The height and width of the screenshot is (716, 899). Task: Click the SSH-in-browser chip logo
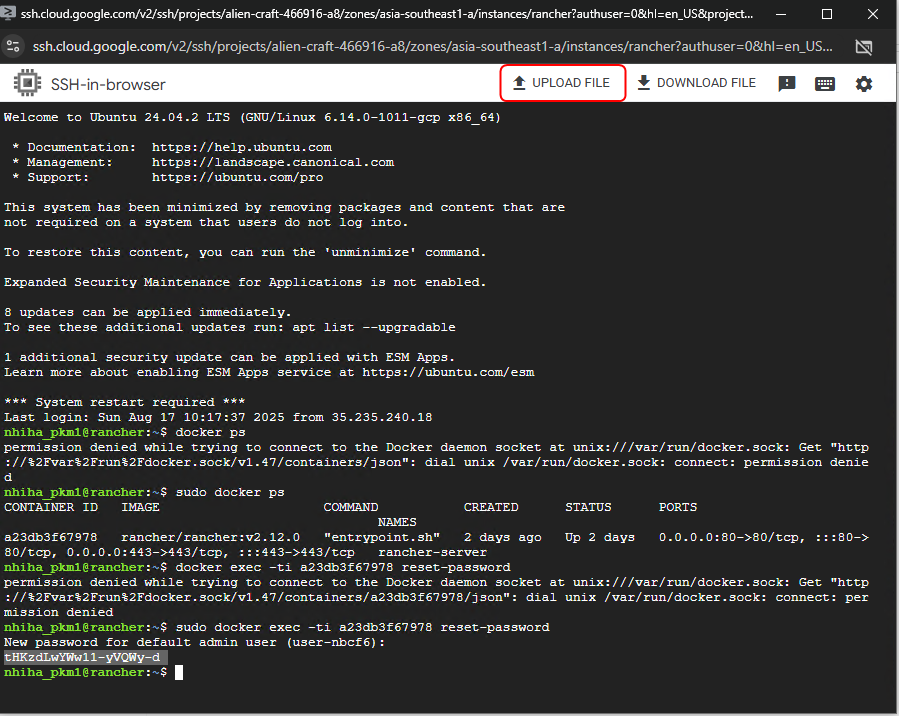(x=26, y=84)
